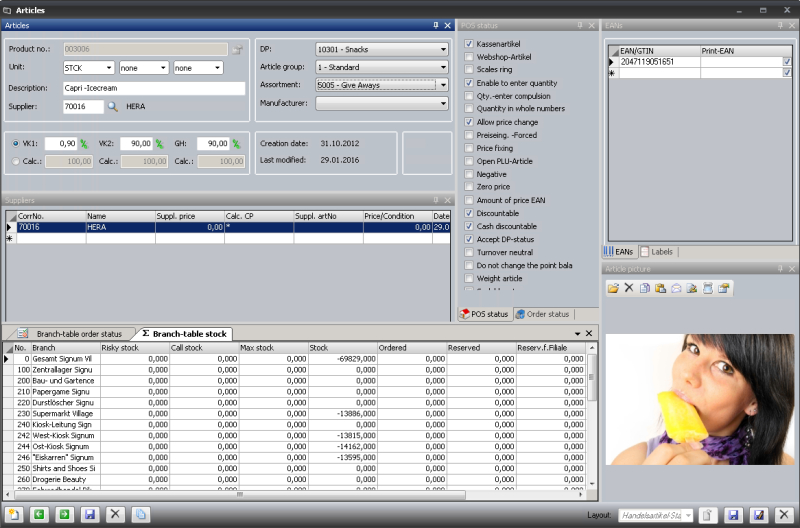Click the icon beside Product no. field
Screen dimensions: 800x528
point(237,49)
